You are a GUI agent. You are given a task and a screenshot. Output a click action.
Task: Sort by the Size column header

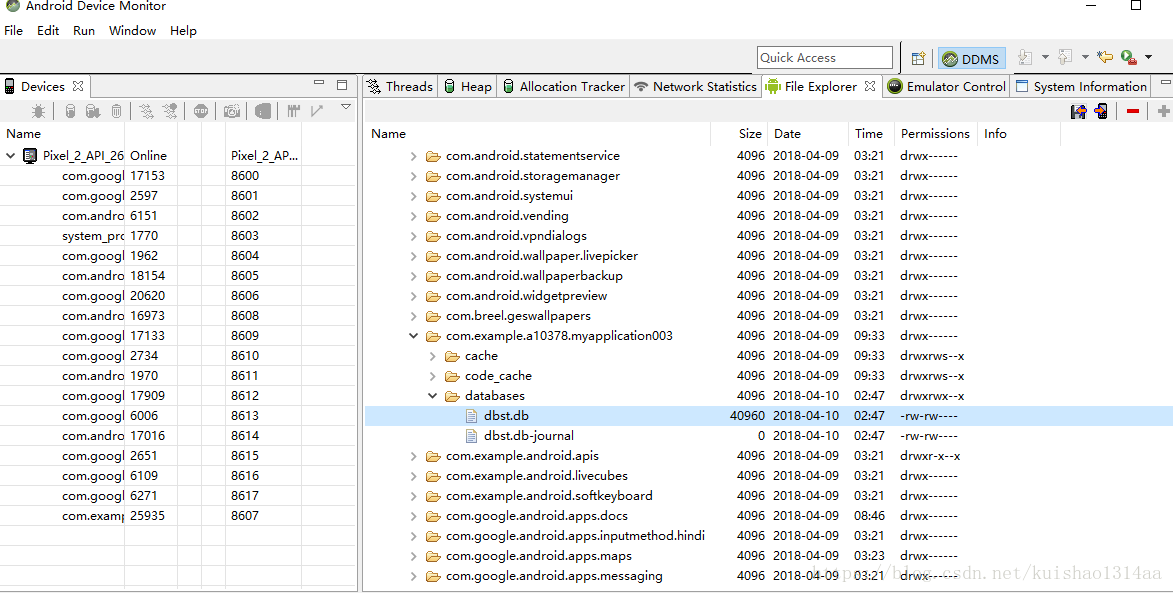[750, 134]
